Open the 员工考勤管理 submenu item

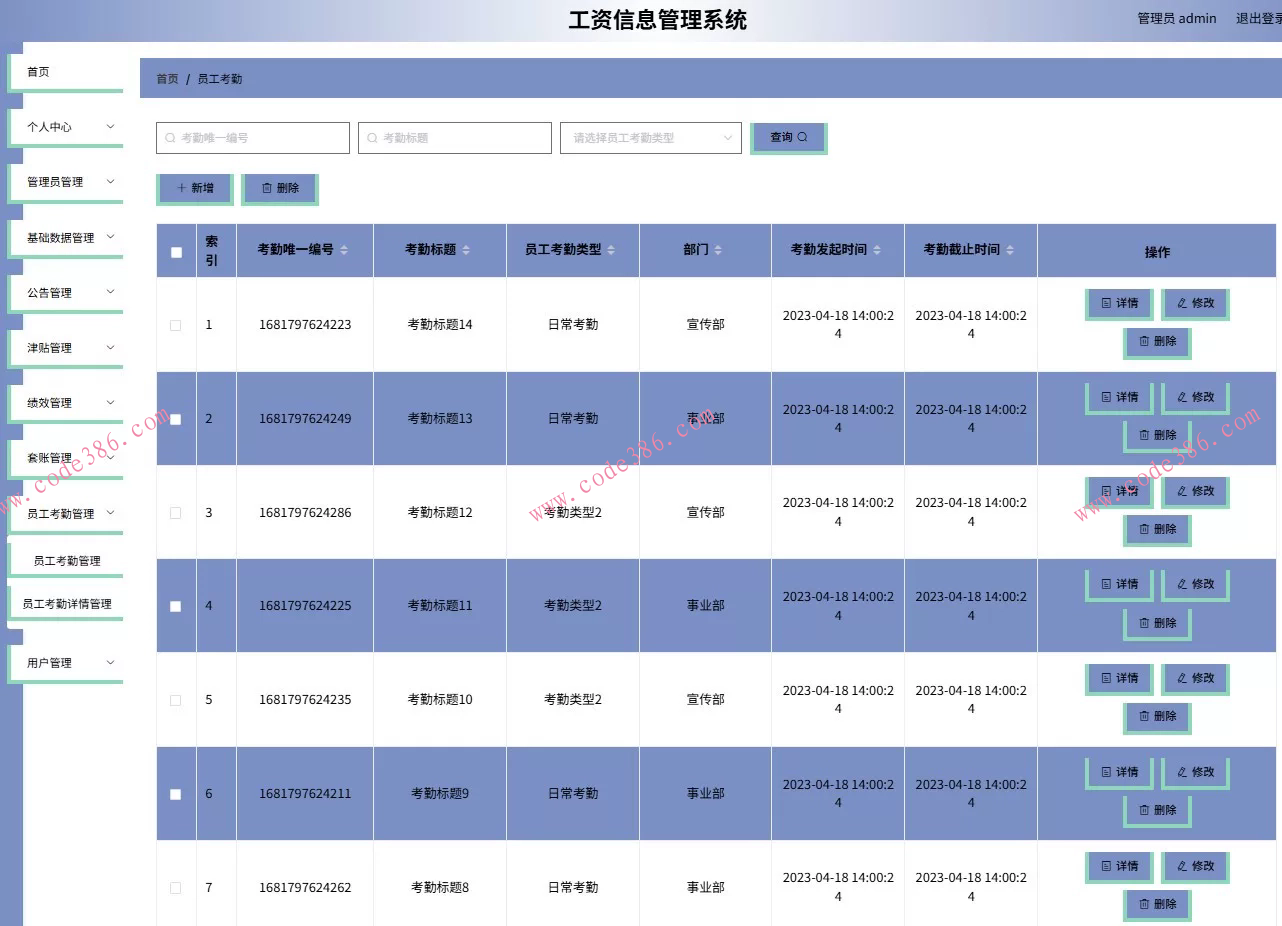(x=66, y=561)
